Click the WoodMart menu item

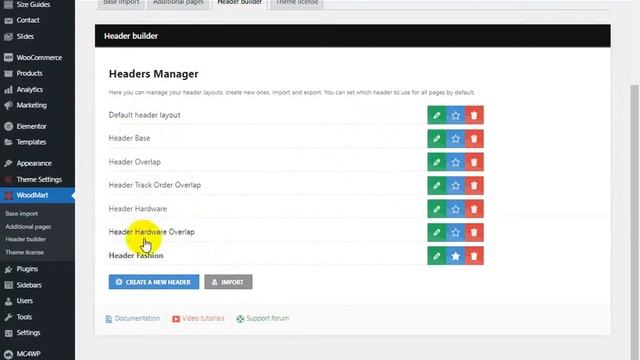tap(37, 195)
